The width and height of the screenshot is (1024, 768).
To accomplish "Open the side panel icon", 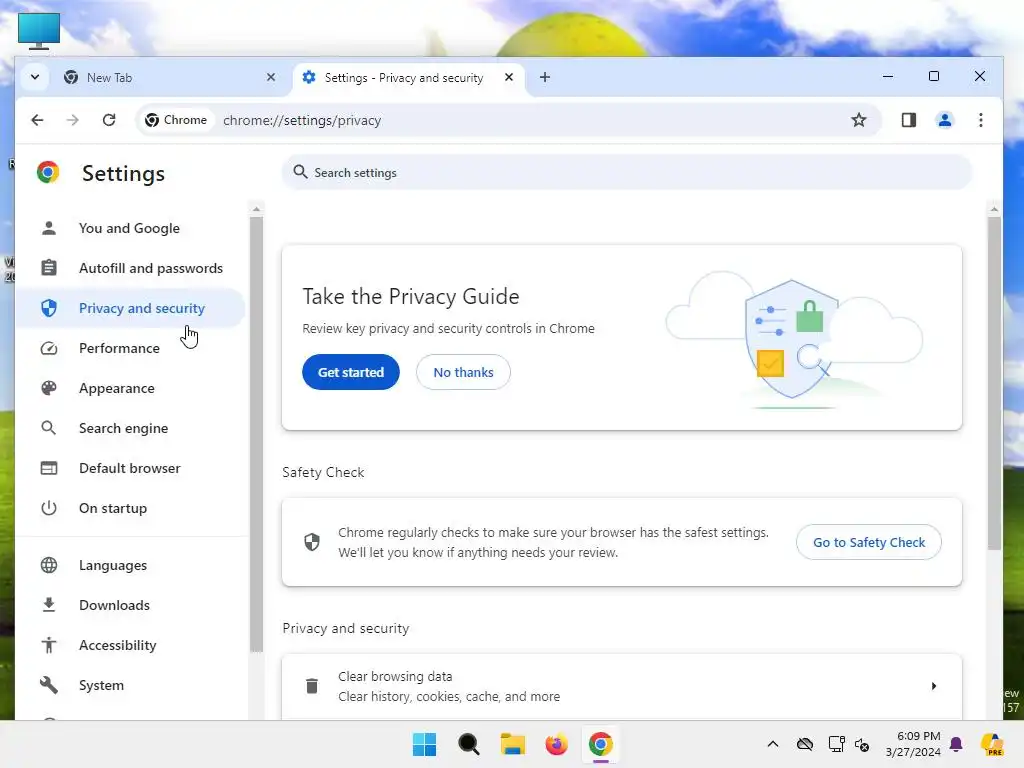I will pyautogui.click(x=908, y=120).
